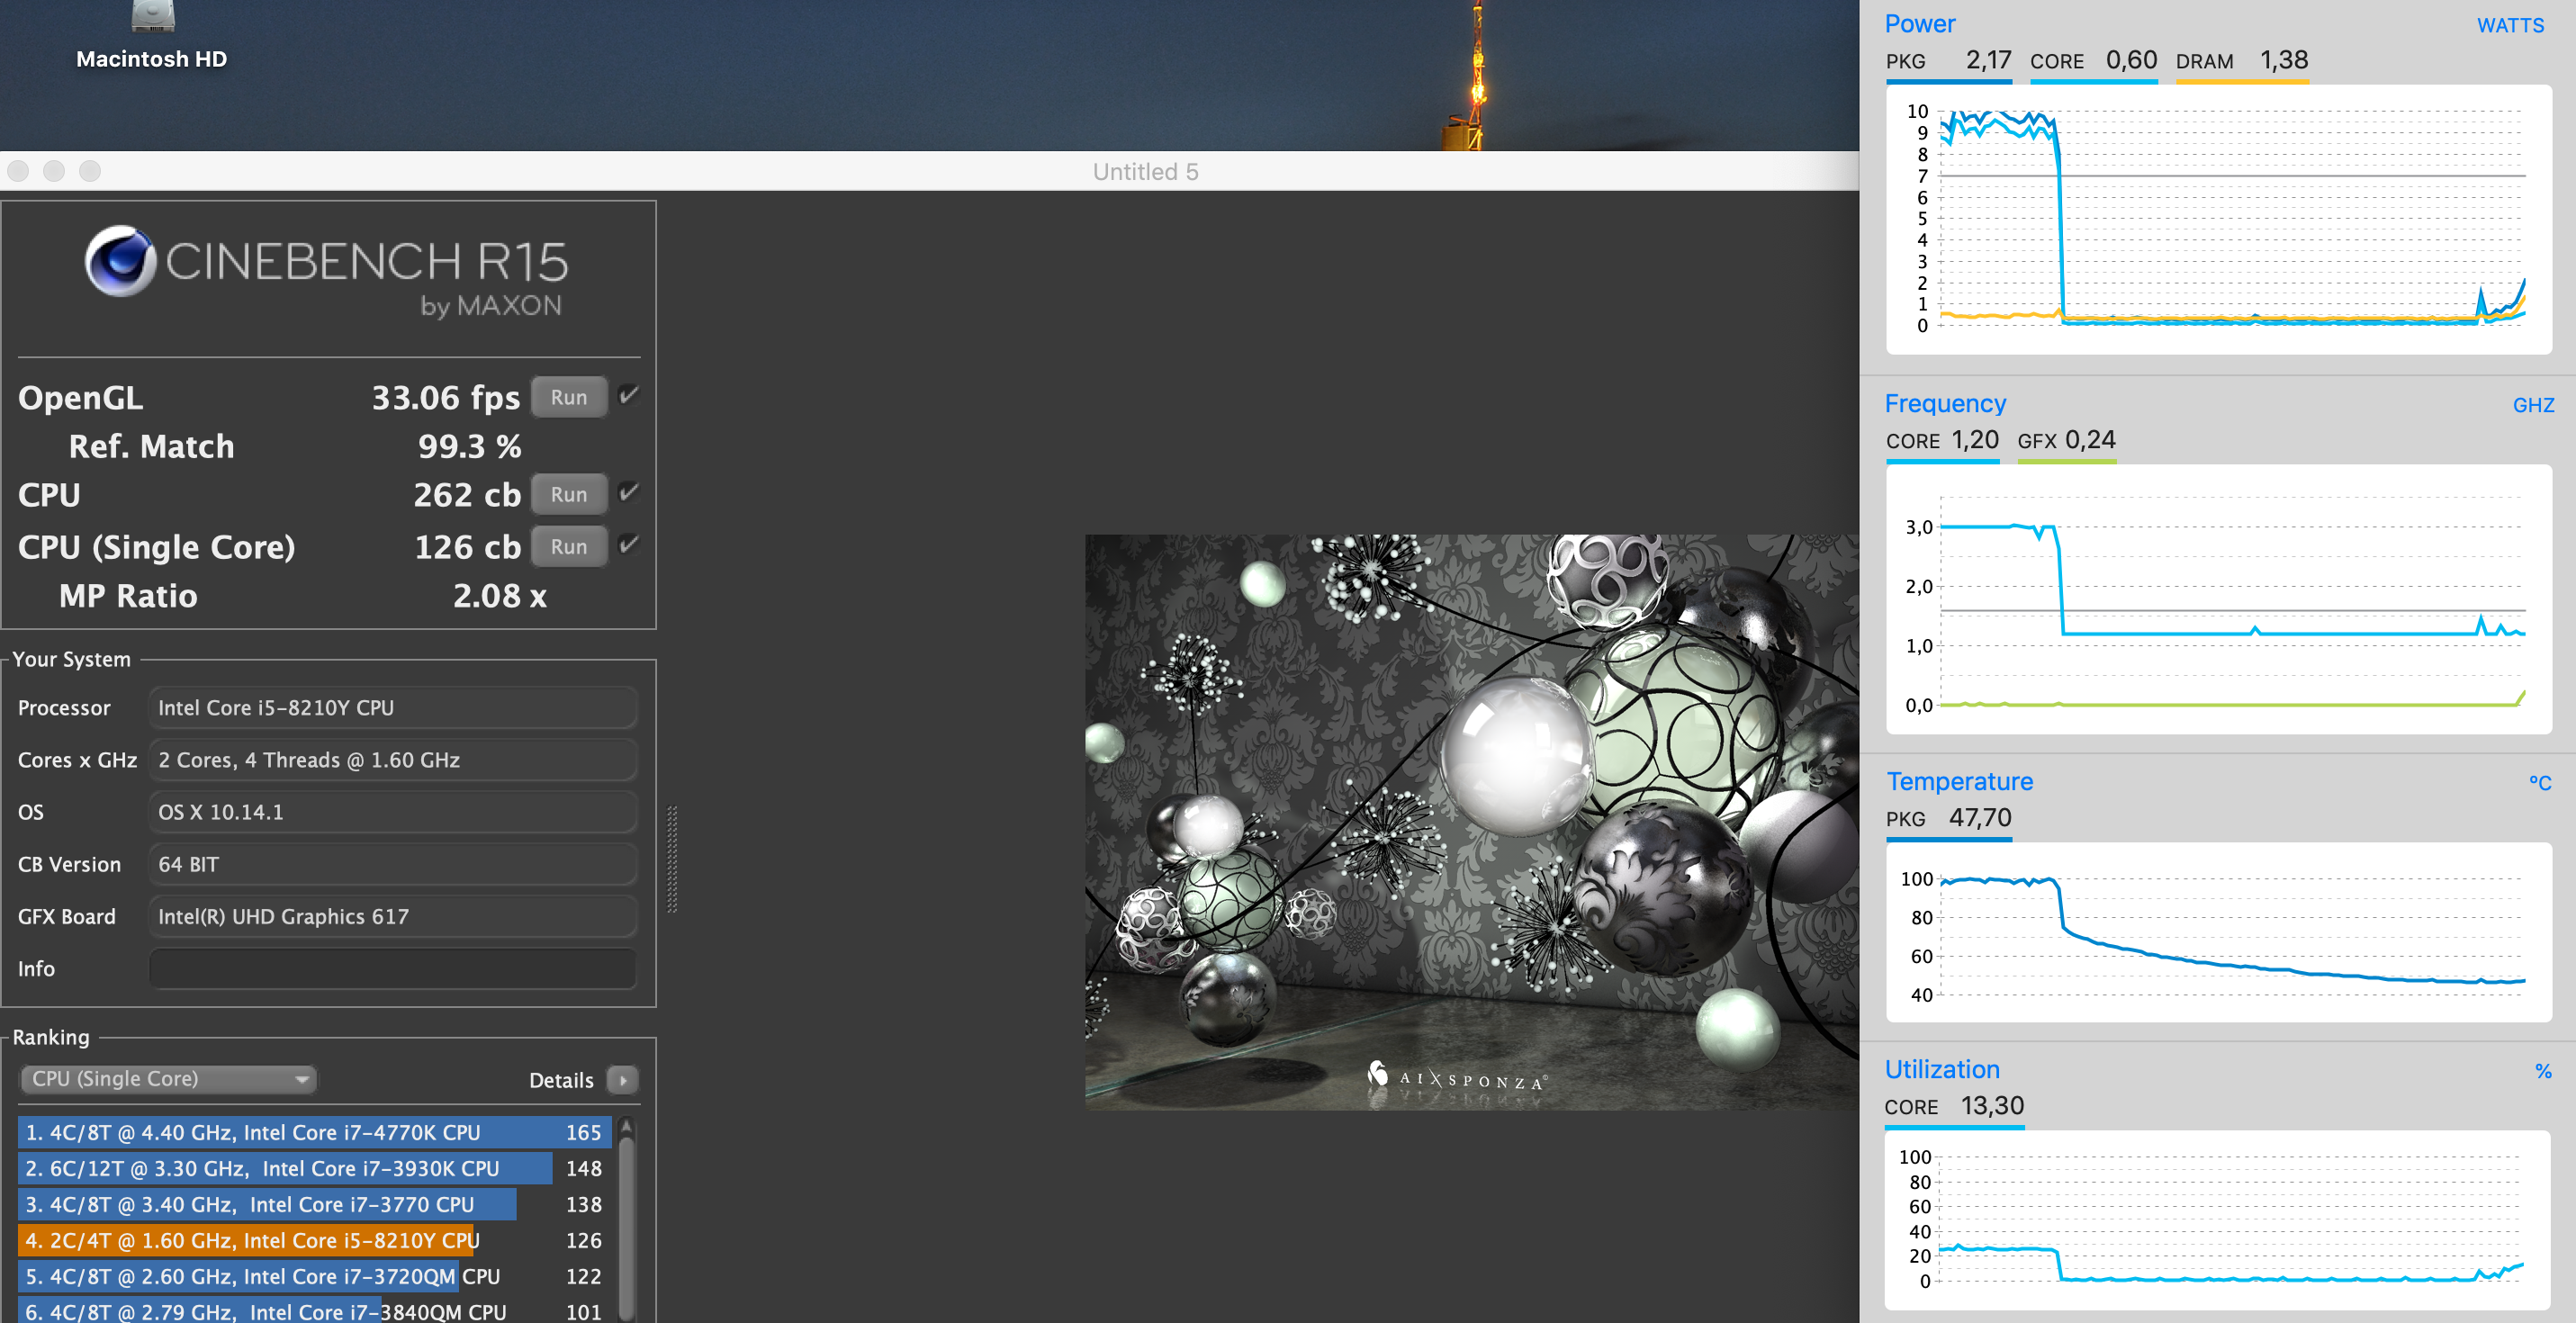Open the CPU (Single Core) ranking dropdown
Image resolution: width=2576 pixels, height=1323 pixels.
tap(167, 1079)
